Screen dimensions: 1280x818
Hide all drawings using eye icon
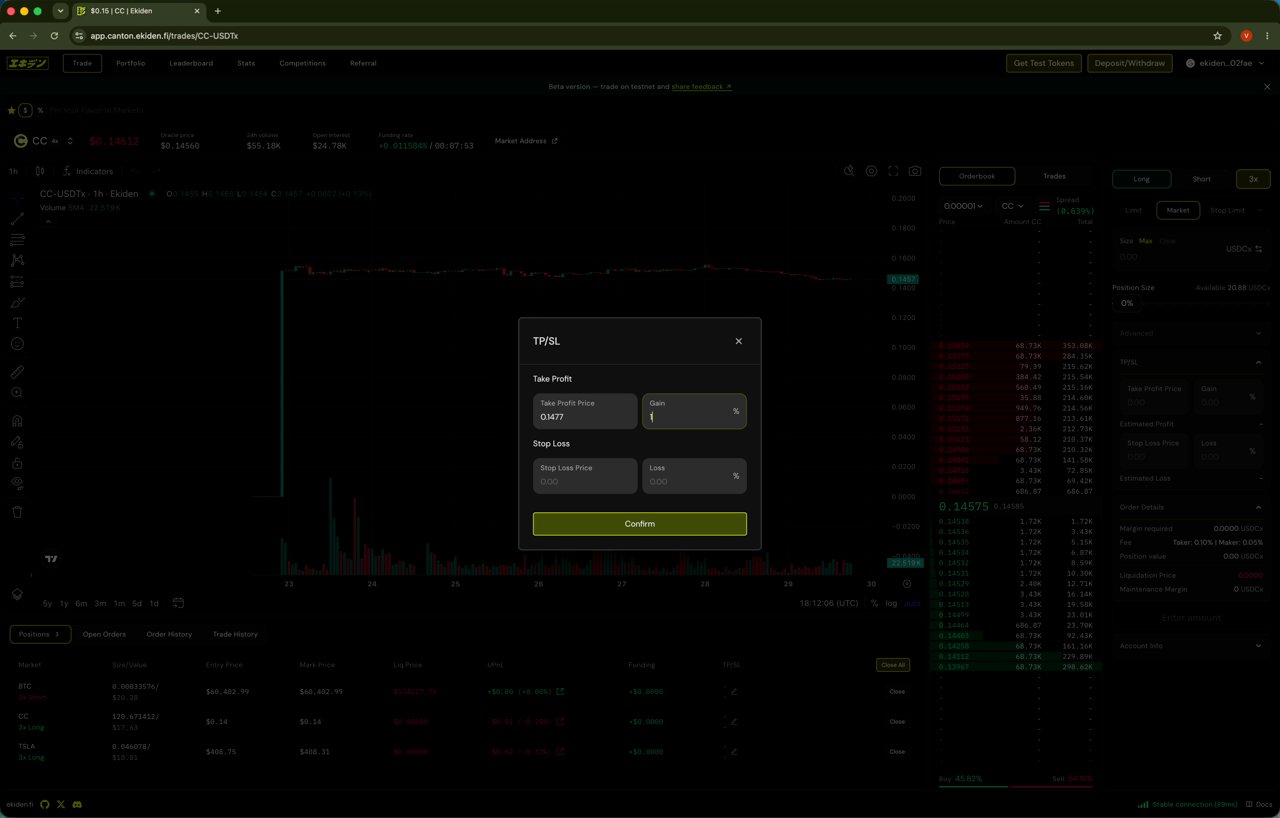point(17,484)
